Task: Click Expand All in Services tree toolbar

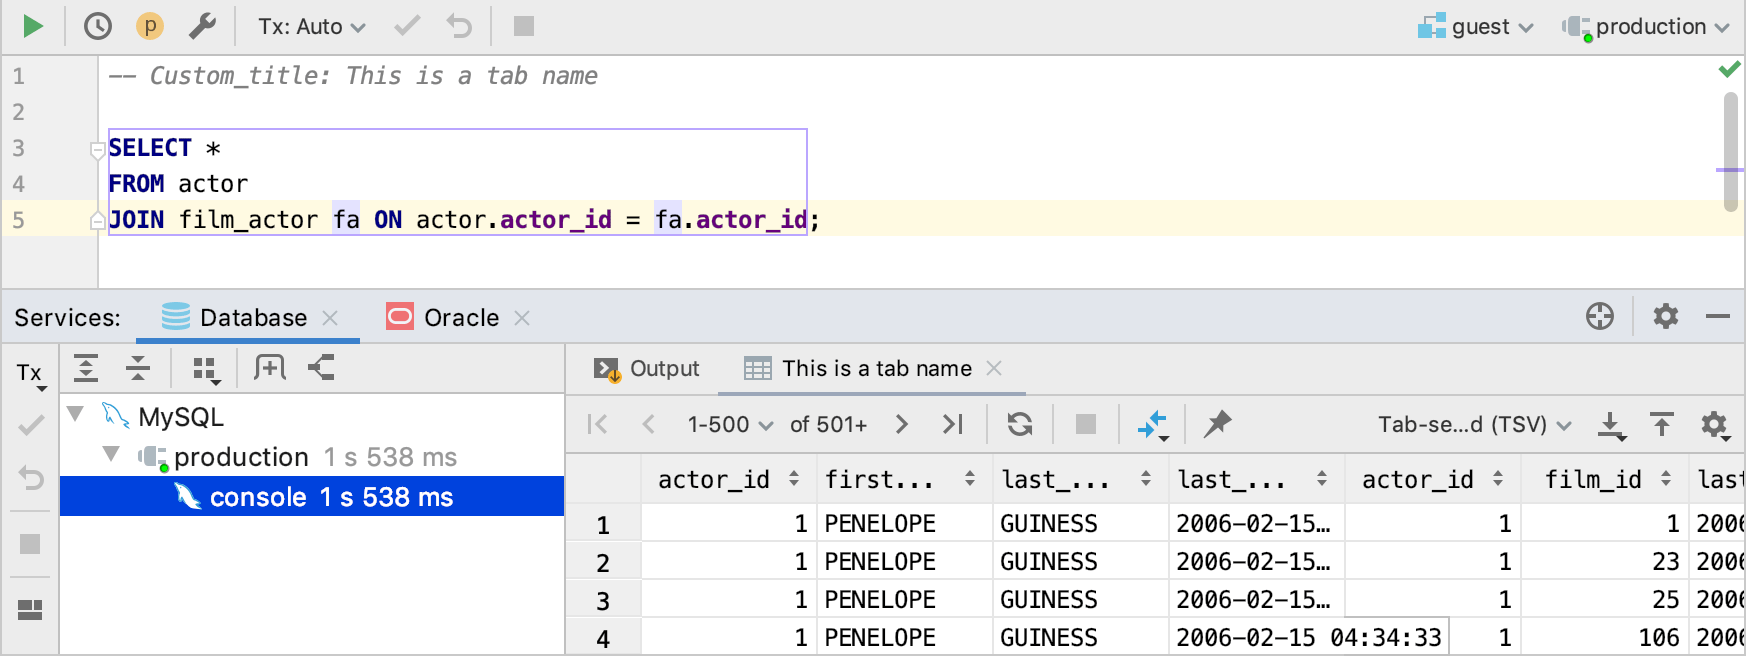Action: [x=86, y=368]
